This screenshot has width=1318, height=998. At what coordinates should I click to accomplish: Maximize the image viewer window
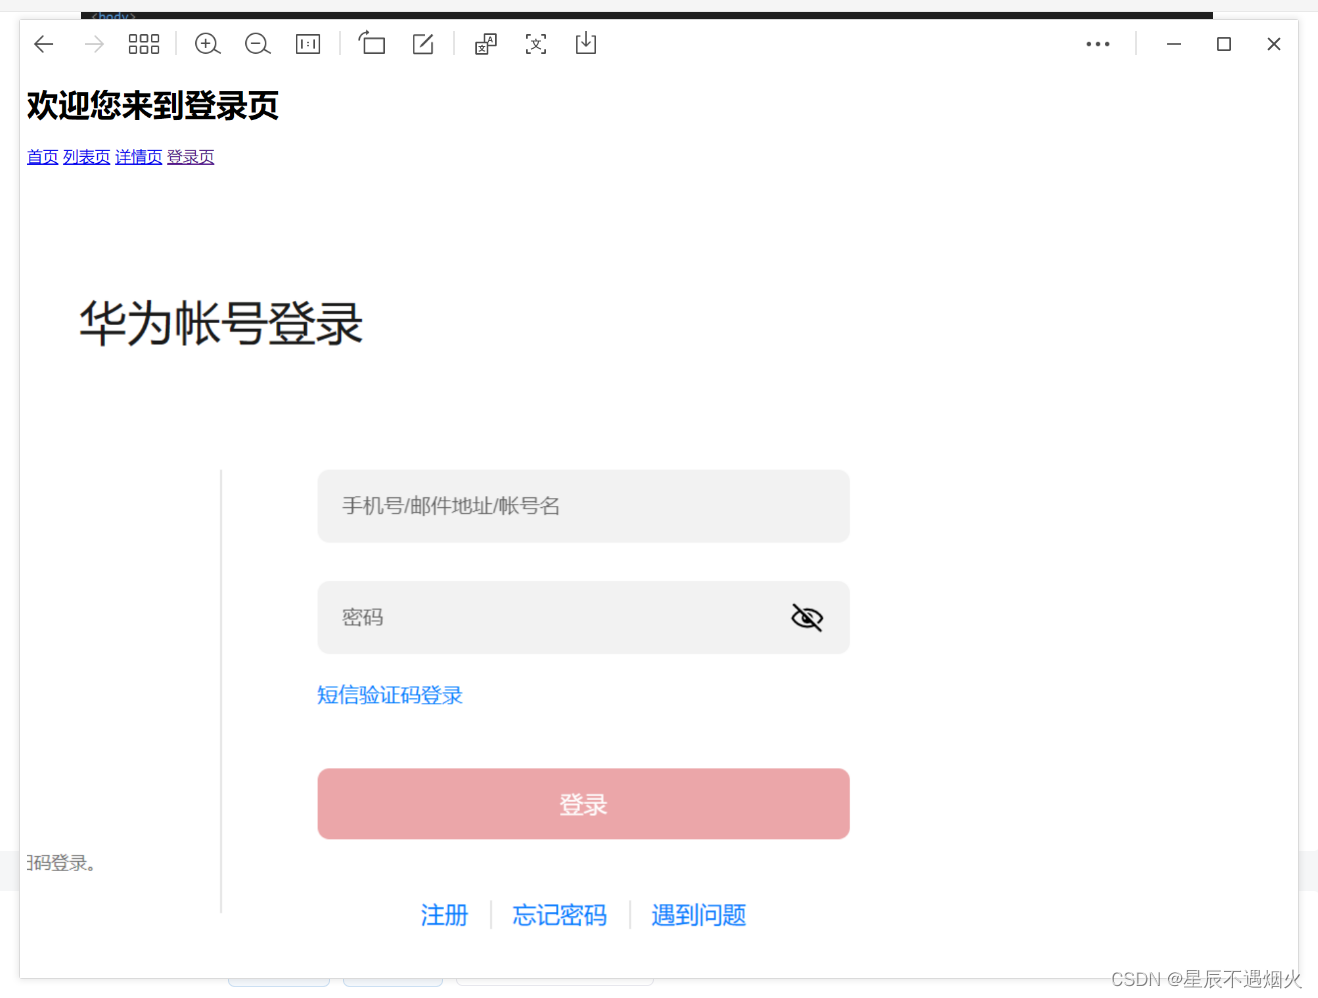tap(1224, 44)
